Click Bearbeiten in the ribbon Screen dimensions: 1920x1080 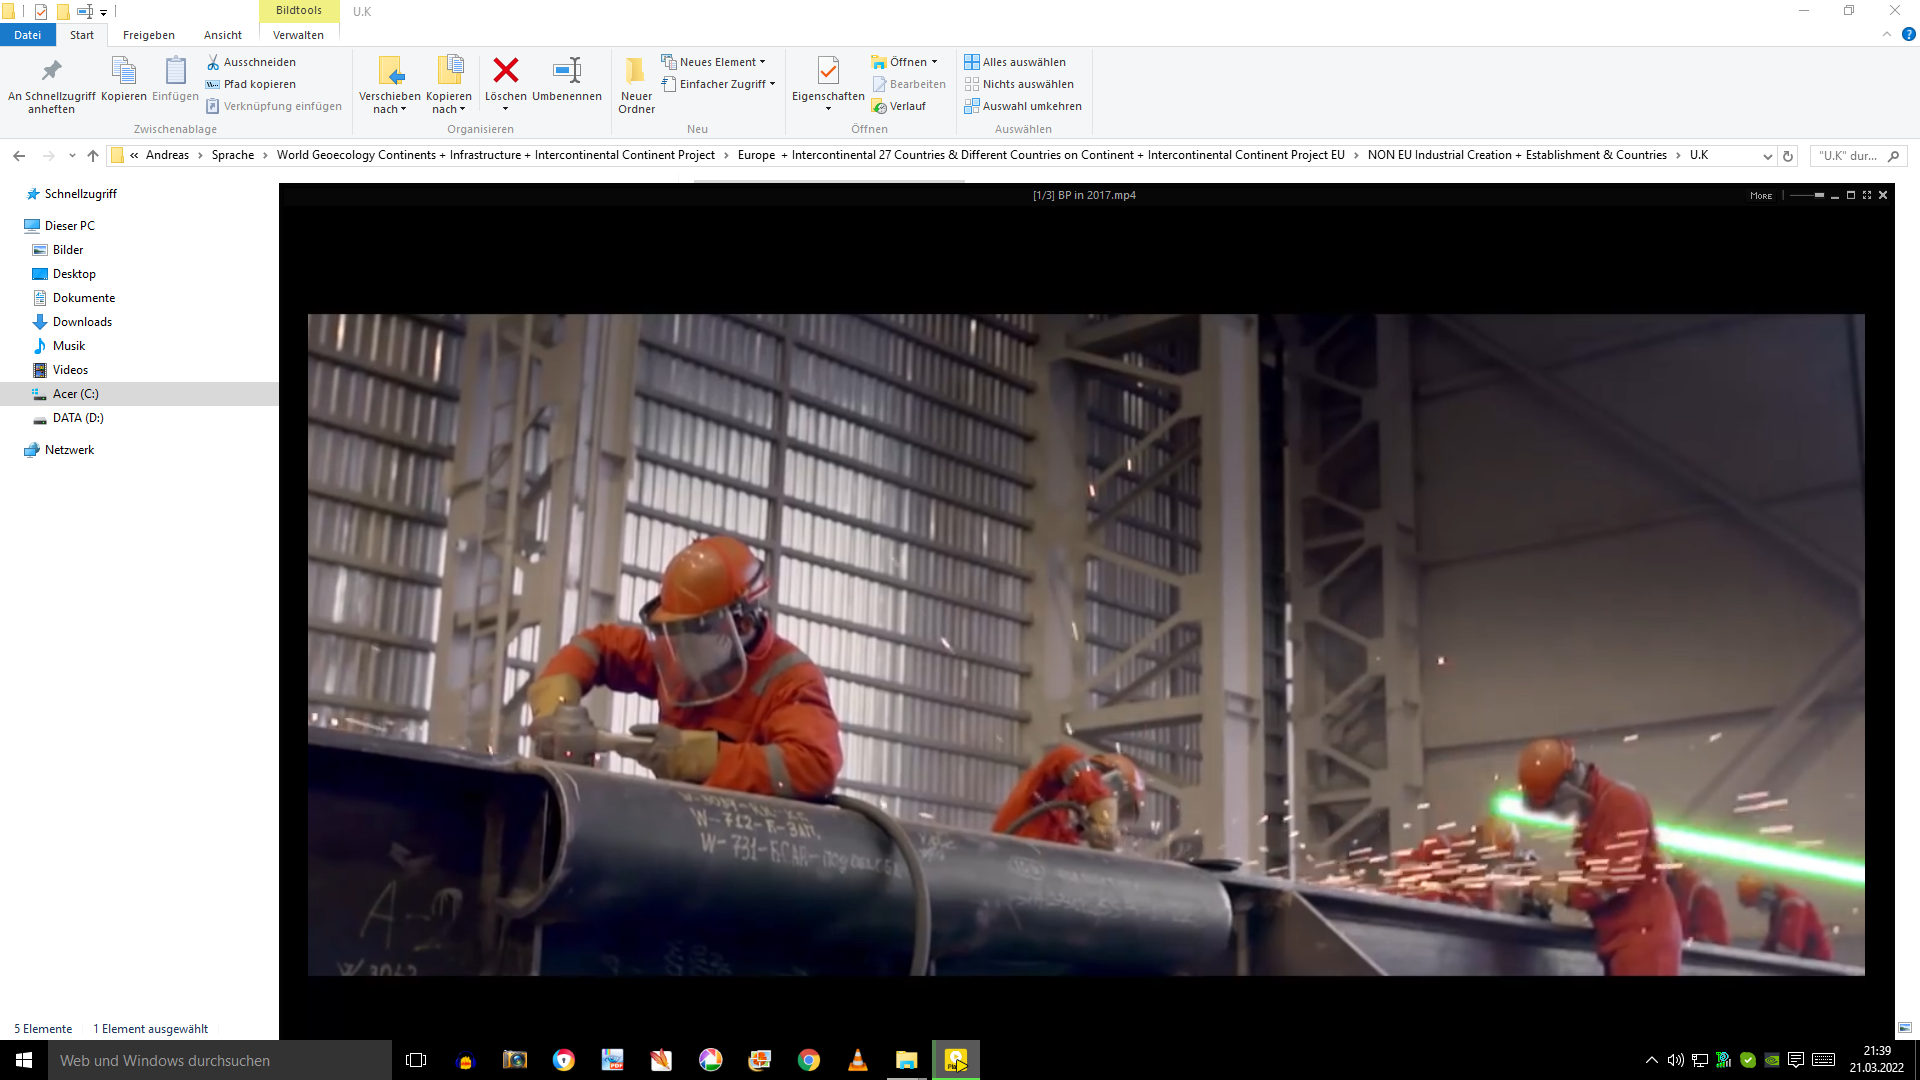click(x=909, y=84)
